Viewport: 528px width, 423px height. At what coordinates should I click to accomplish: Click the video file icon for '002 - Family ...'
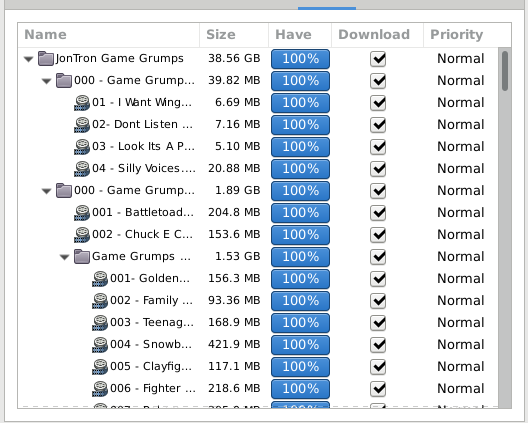tap(100, 300)
